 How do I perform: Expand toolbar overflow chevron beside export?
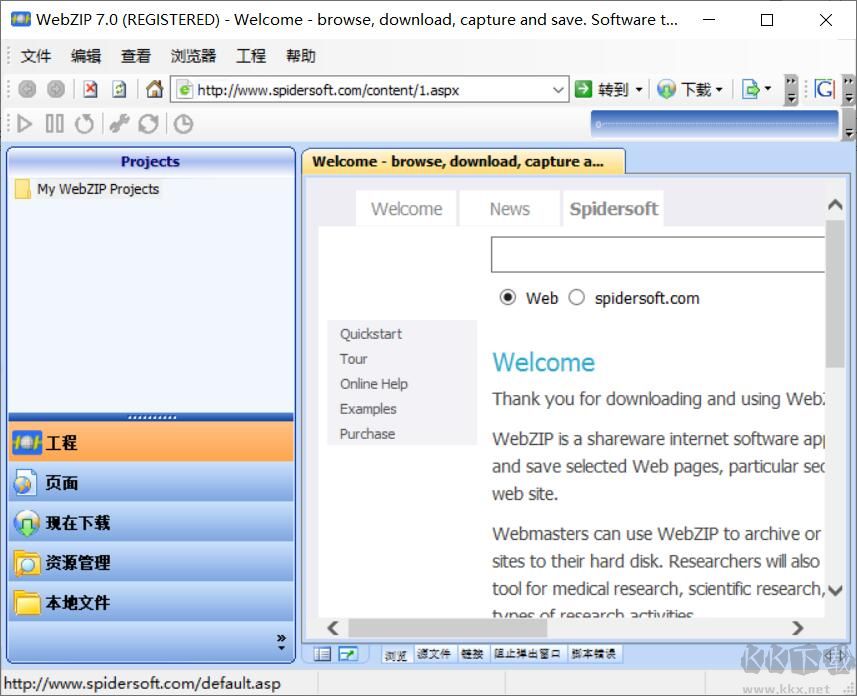coord(791,90)
